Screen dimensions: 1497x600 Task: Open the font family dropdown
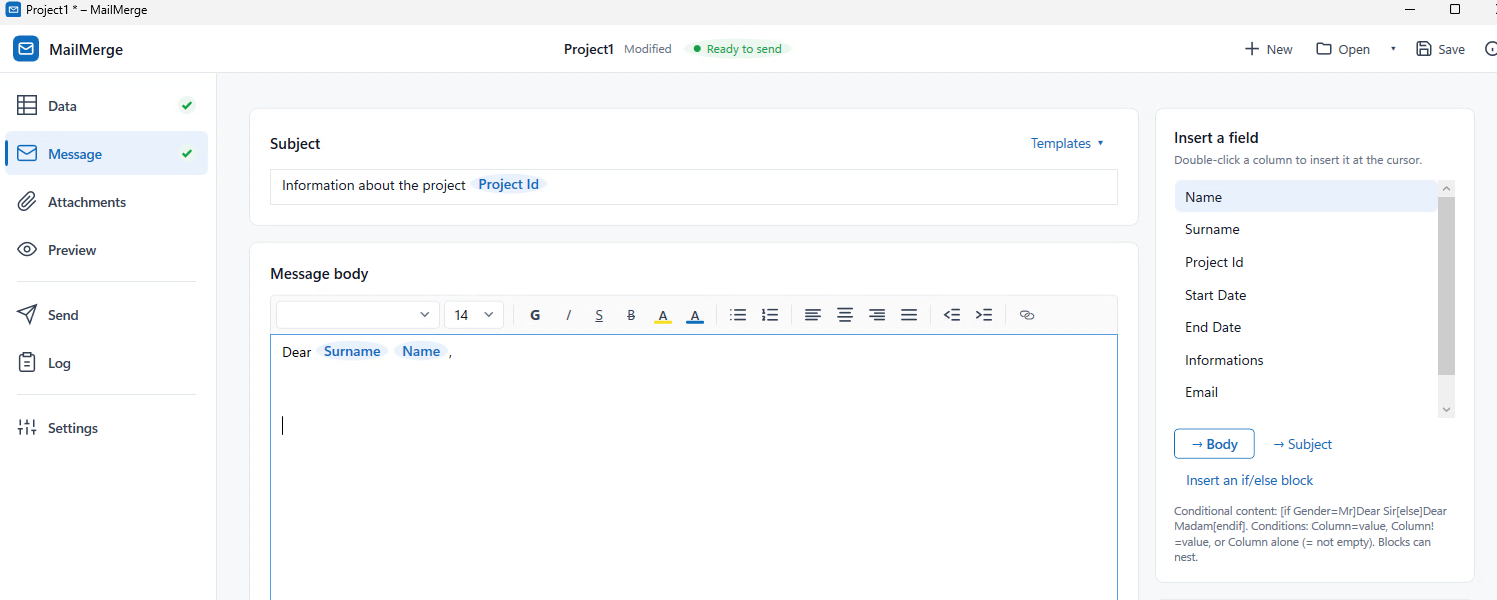(x=358, y=315)
